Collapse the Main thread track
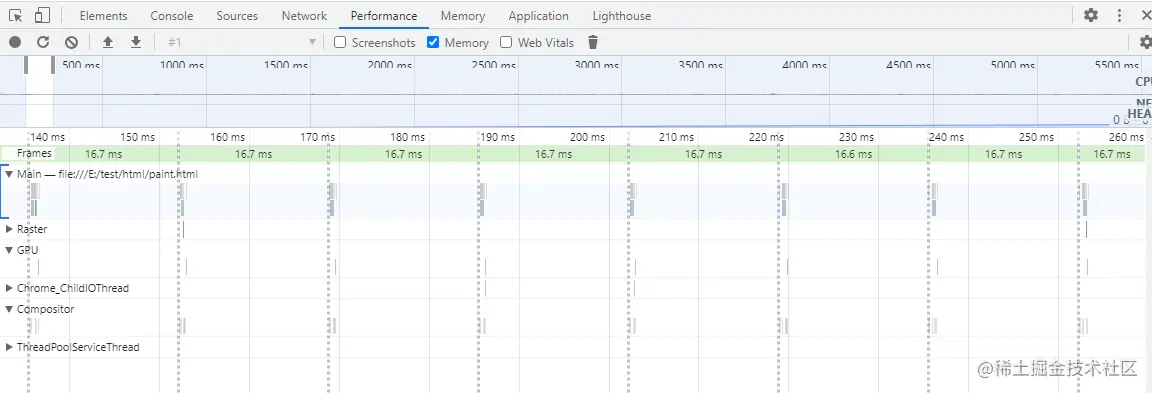 (x=10, y=175)
